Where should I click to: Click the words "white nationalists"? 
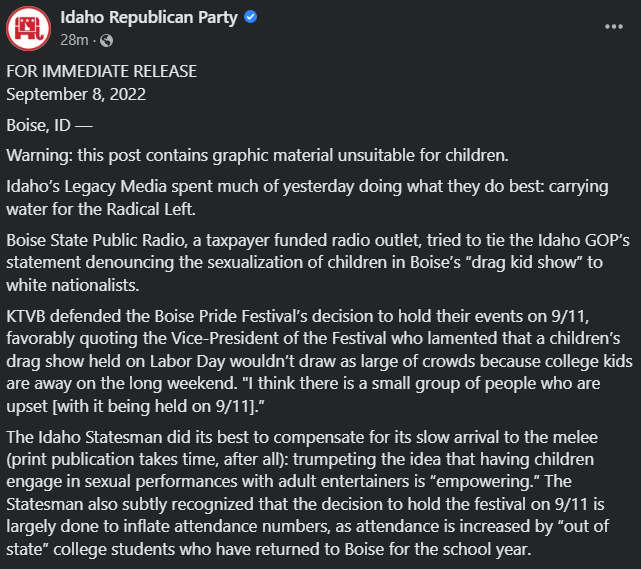(x=72, y=285)
